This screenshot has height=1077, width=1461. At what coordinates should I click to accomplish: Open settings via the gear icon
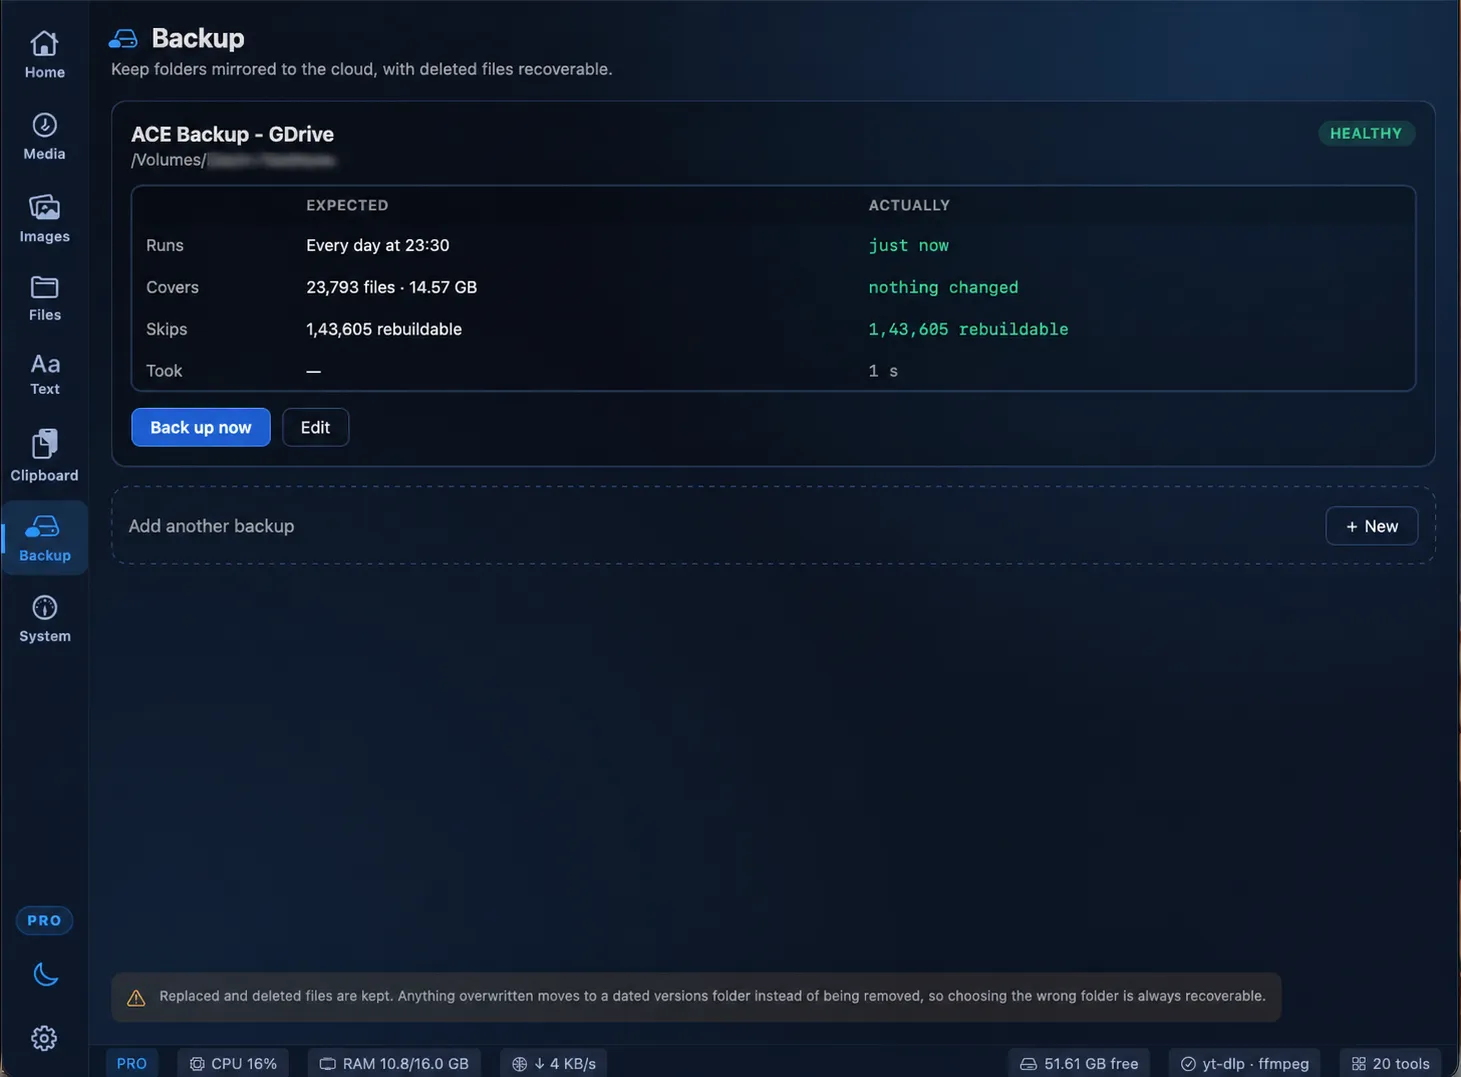coord(44,1038)
